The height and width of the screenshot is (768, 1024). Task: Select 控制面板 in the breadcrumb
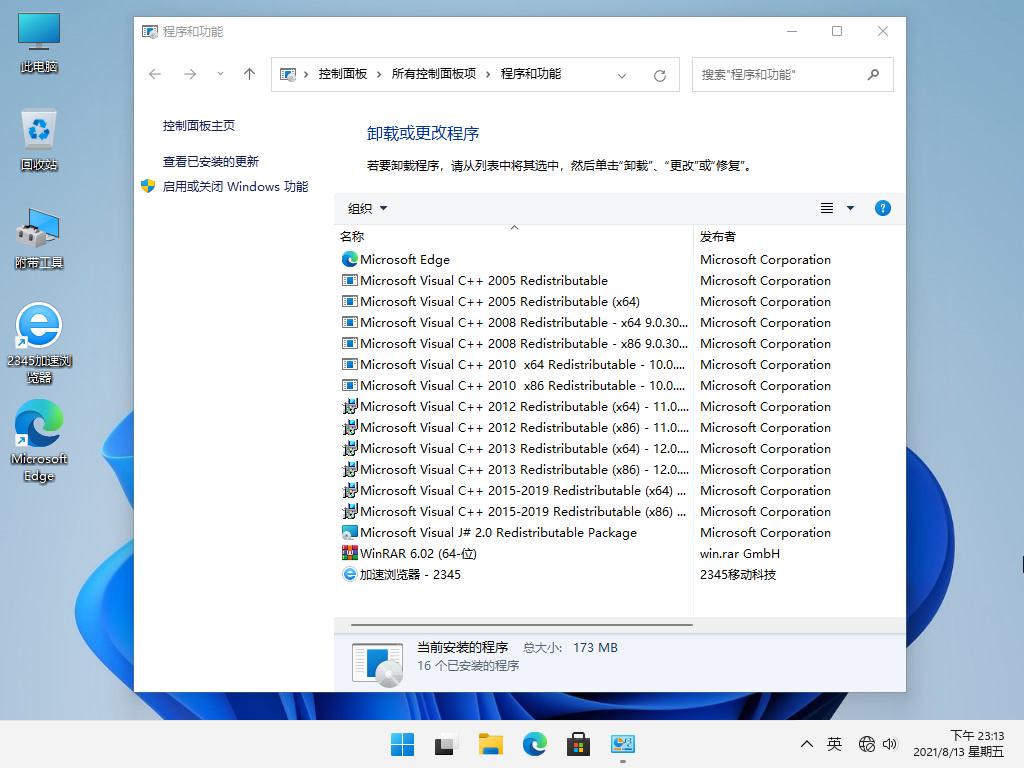tap(343, 74)
